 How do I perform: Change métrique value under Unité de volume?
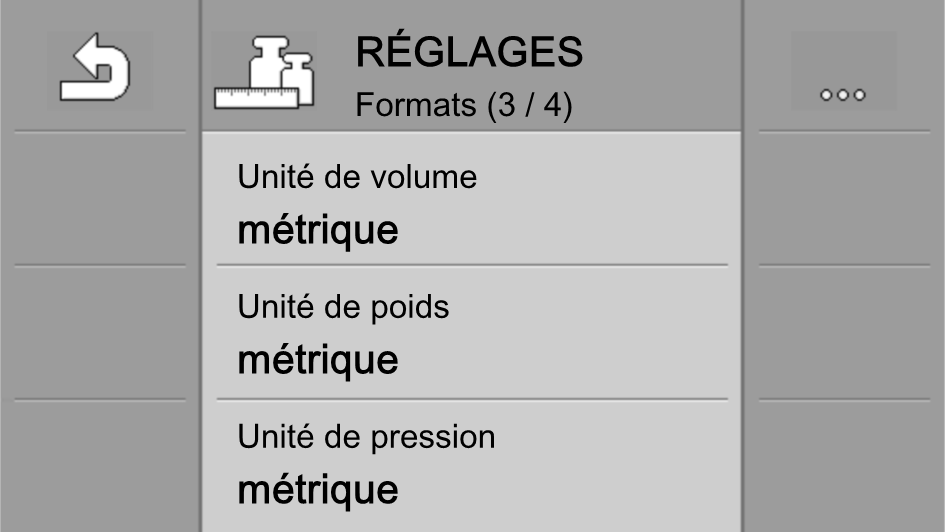(318, 231)
